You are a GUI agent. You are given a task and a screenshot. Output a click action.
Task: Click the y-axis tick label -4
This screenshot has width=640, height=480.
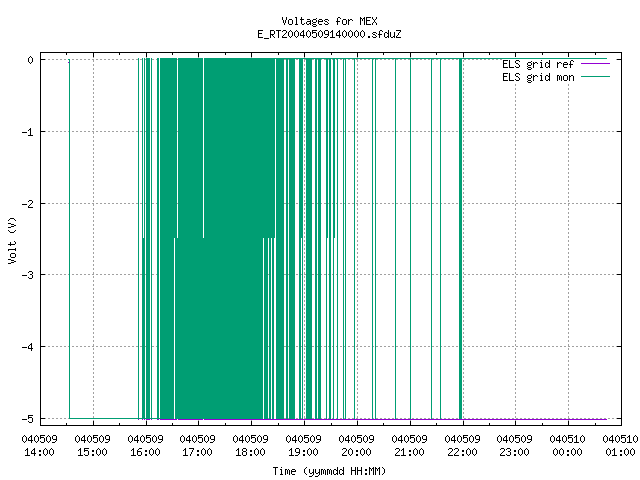[27, 347]
